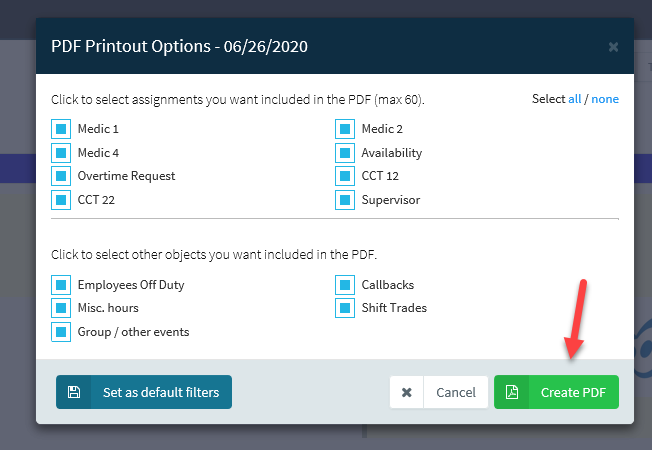
Task: Uncheck the Medic 1 assignment checkbox
Action: (61, 129)
